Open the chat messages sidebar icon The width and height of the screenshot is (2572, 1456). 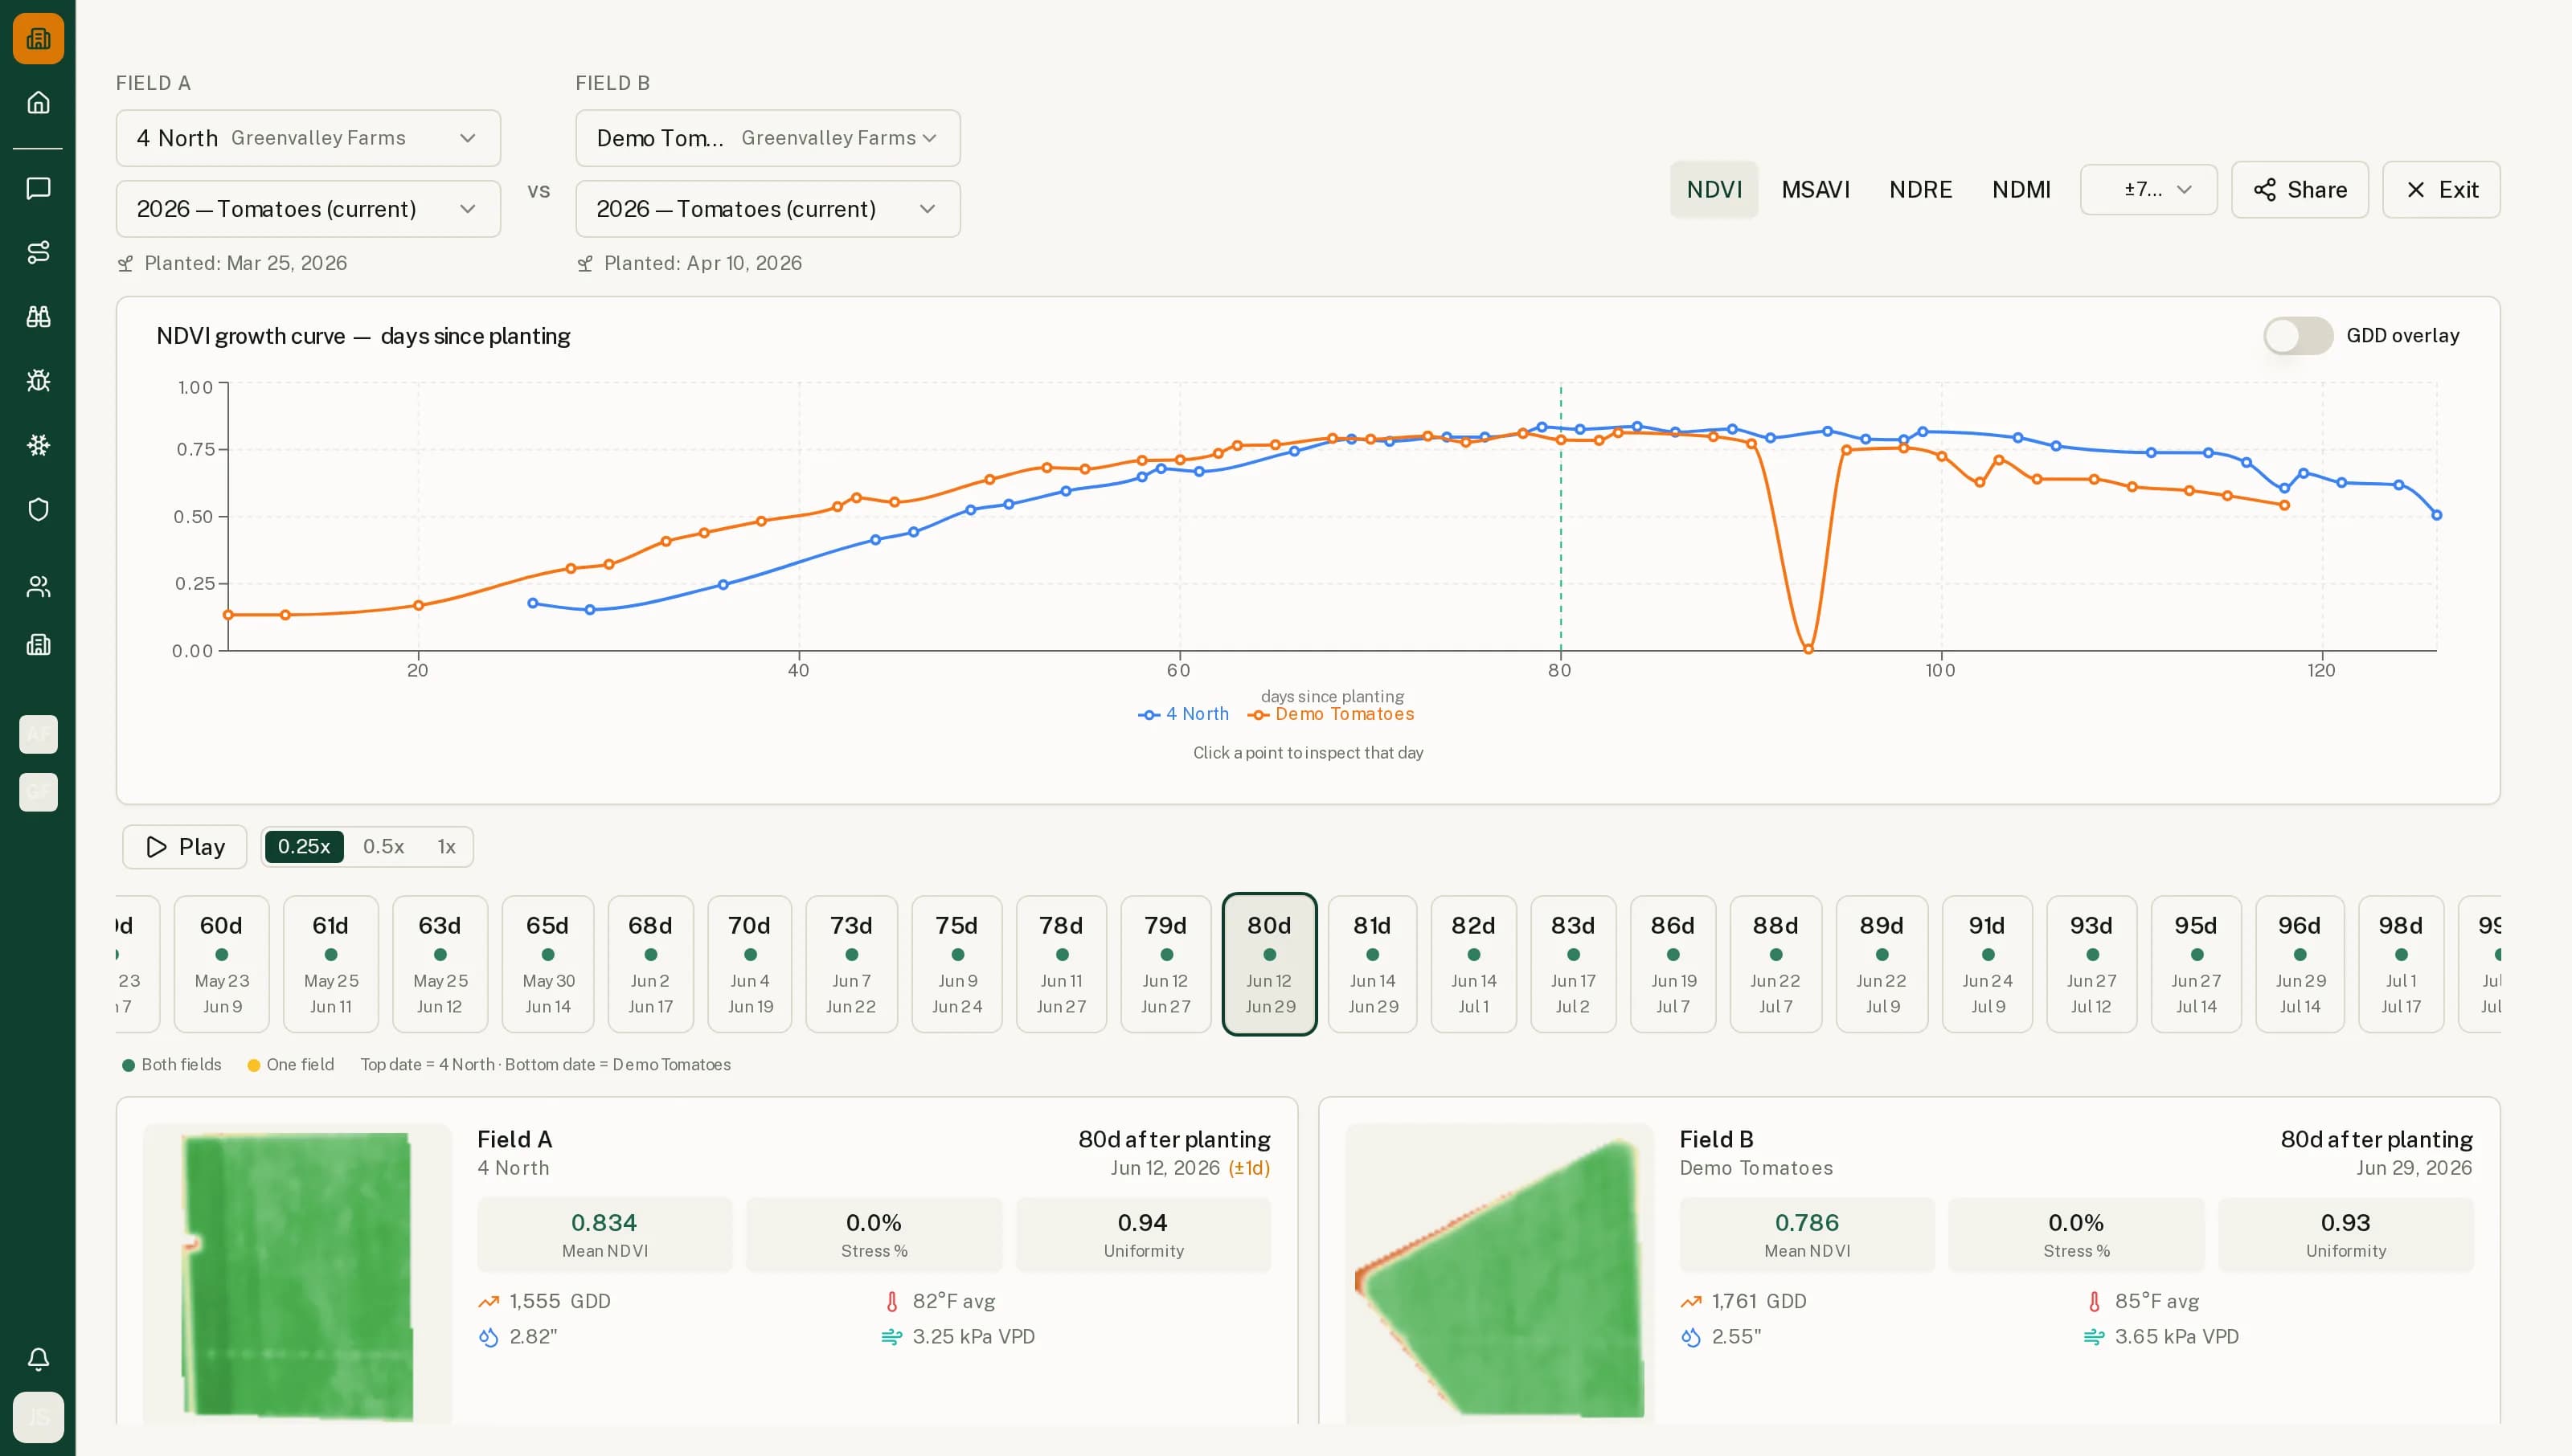tap(38, 188)
